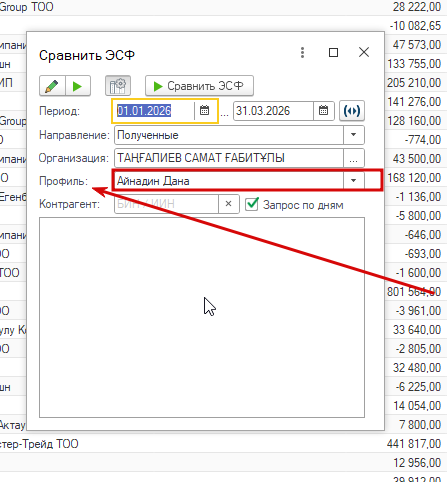Run the Сравнить ЭСФ button
The width and height of the screenshot is (447, 482).
[199, 86]
